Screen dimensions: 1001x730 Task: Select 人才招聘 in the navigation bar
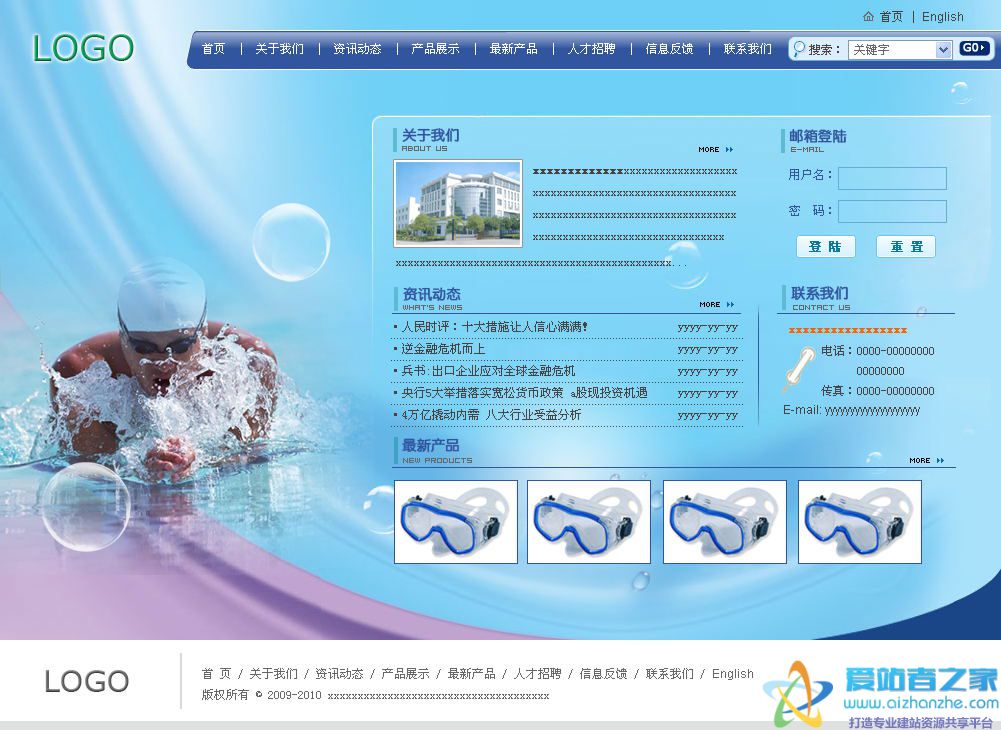pos(591,49)
